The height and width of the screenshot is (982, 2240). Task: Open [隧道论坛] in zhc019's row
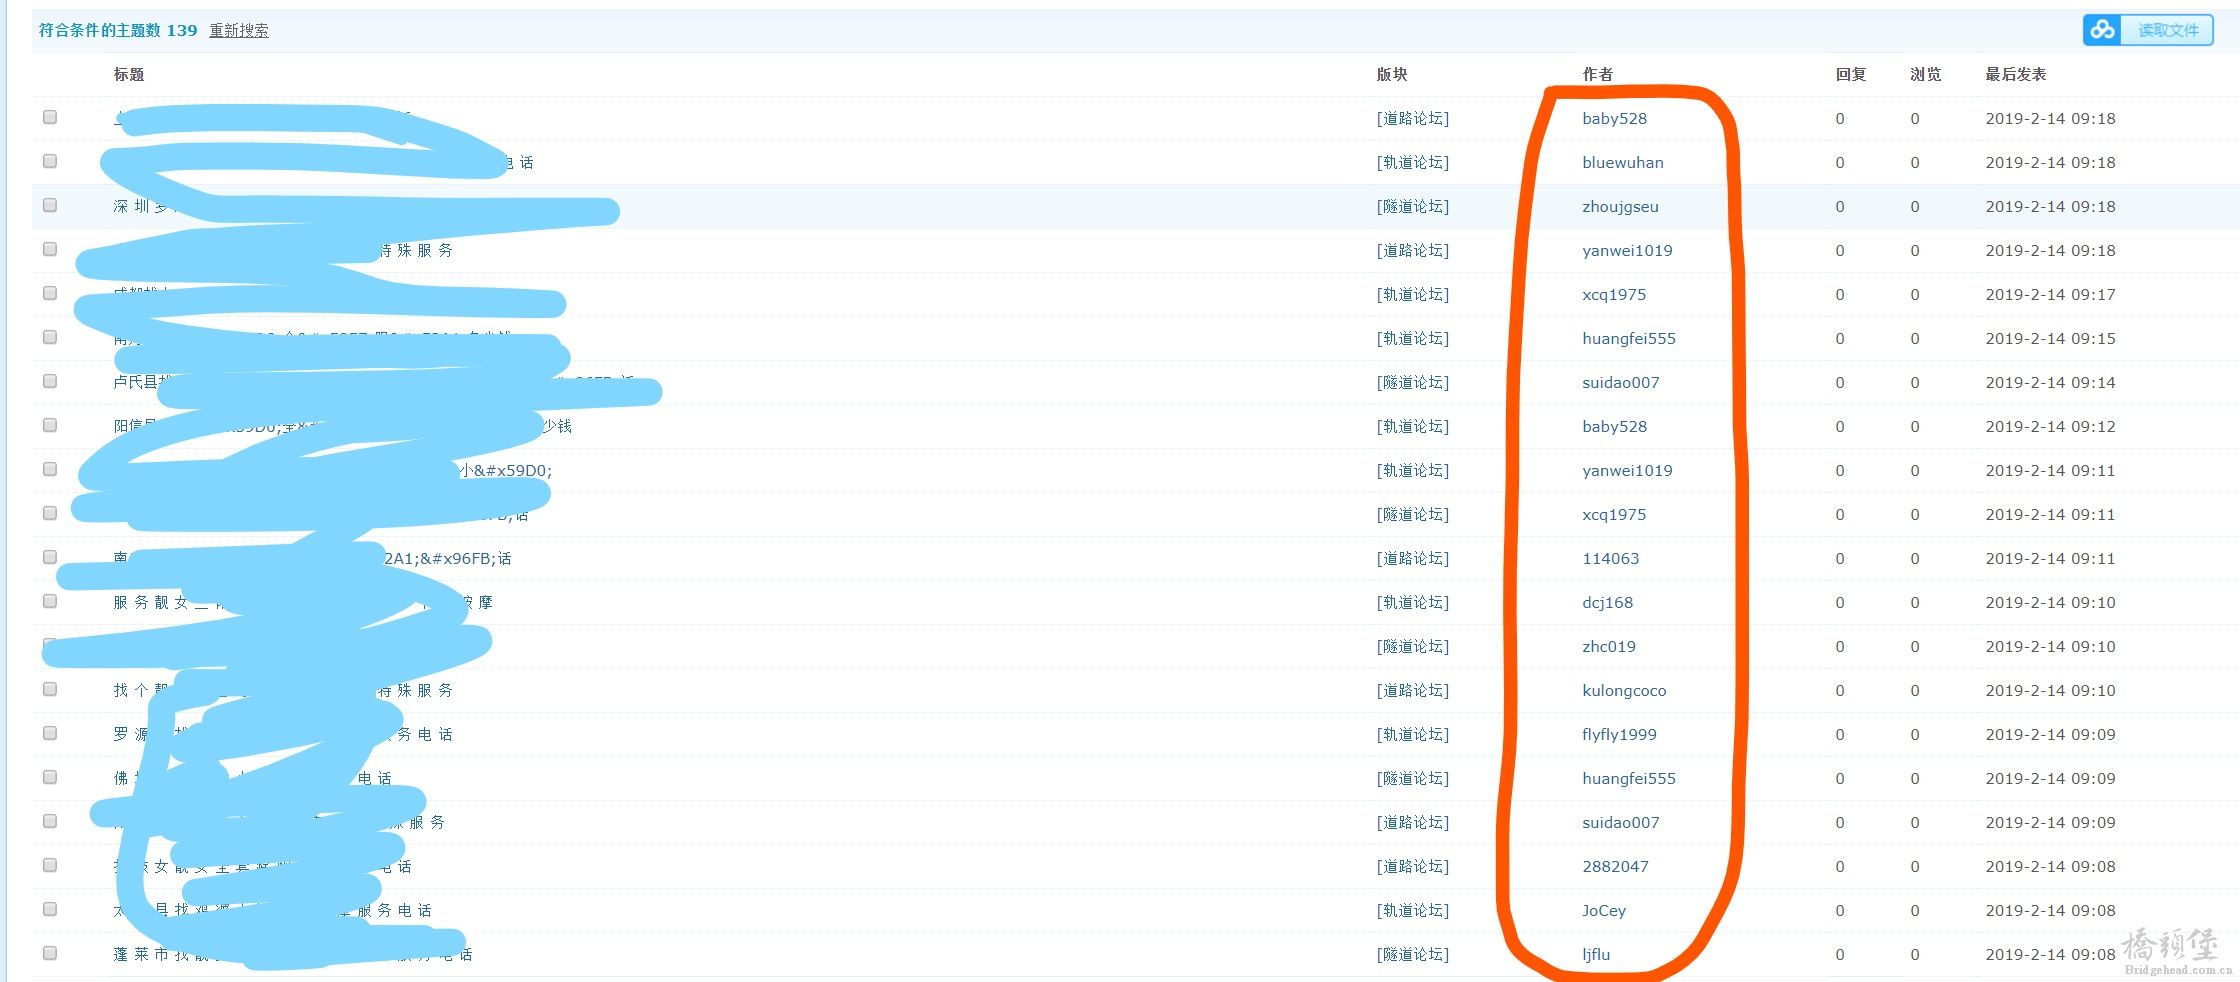click(1412, 646)
